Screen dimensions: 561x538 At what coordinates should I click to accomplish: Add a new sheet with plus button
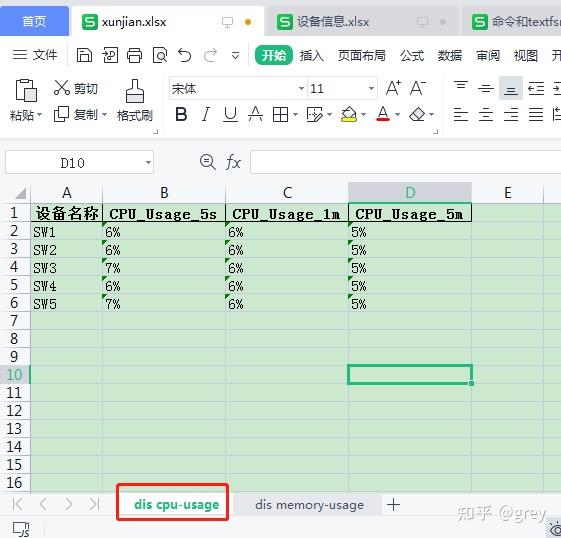point(394,505)
